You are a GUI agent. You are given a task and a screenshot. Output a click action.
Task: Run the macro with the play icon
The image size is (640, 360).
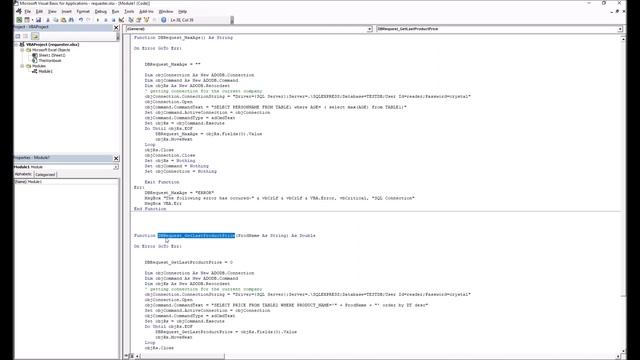pyautogui.click(x=98, y=20)
